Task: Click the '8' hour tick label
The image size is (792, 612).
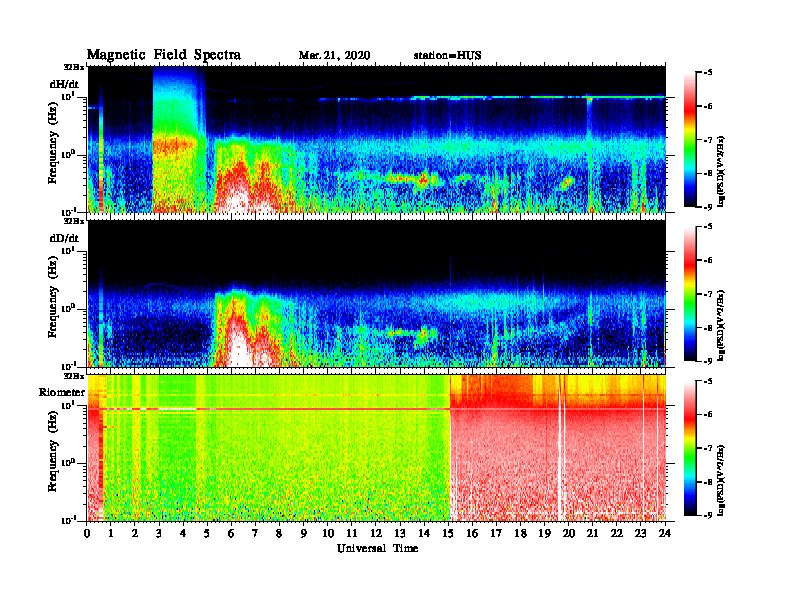Action: [x=279, y=534]
